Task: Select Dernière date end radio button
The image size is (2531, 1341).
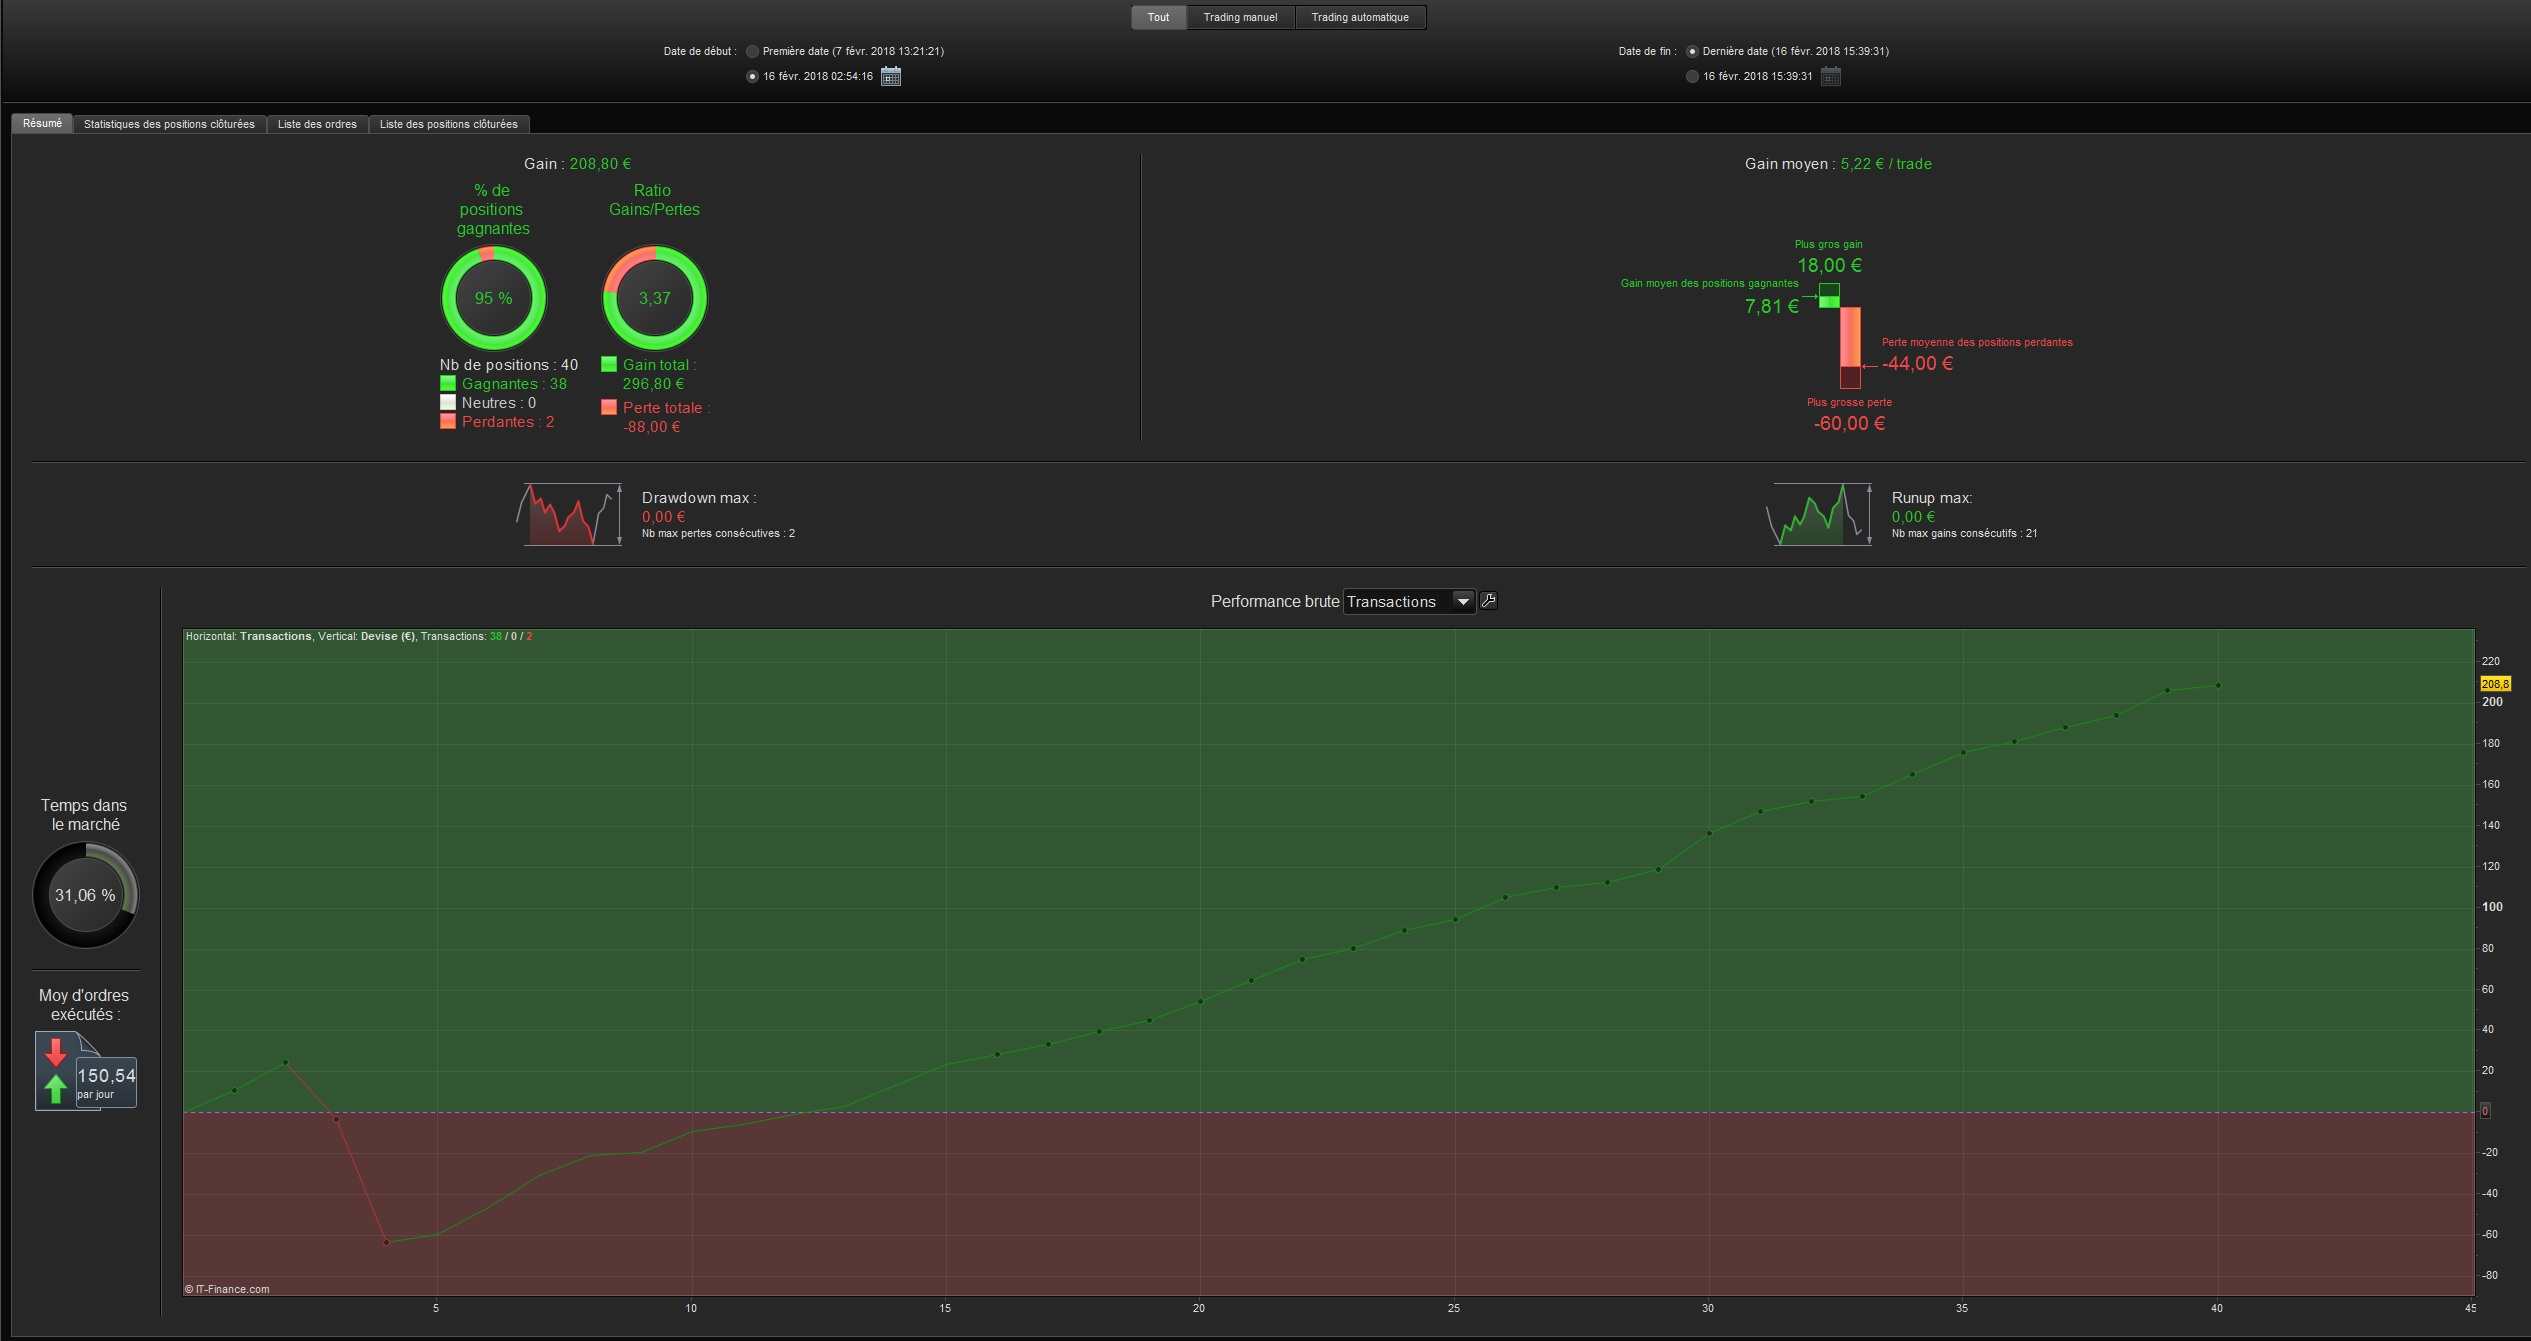Action: point(1692,51)
